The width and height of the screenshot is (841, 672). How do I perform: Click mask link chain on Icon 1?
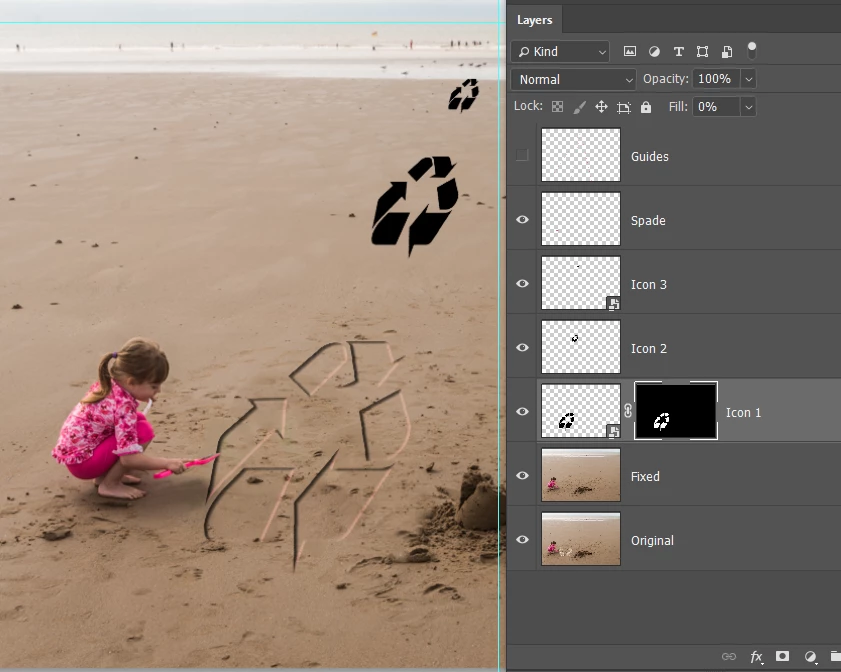tap(628, 411)
